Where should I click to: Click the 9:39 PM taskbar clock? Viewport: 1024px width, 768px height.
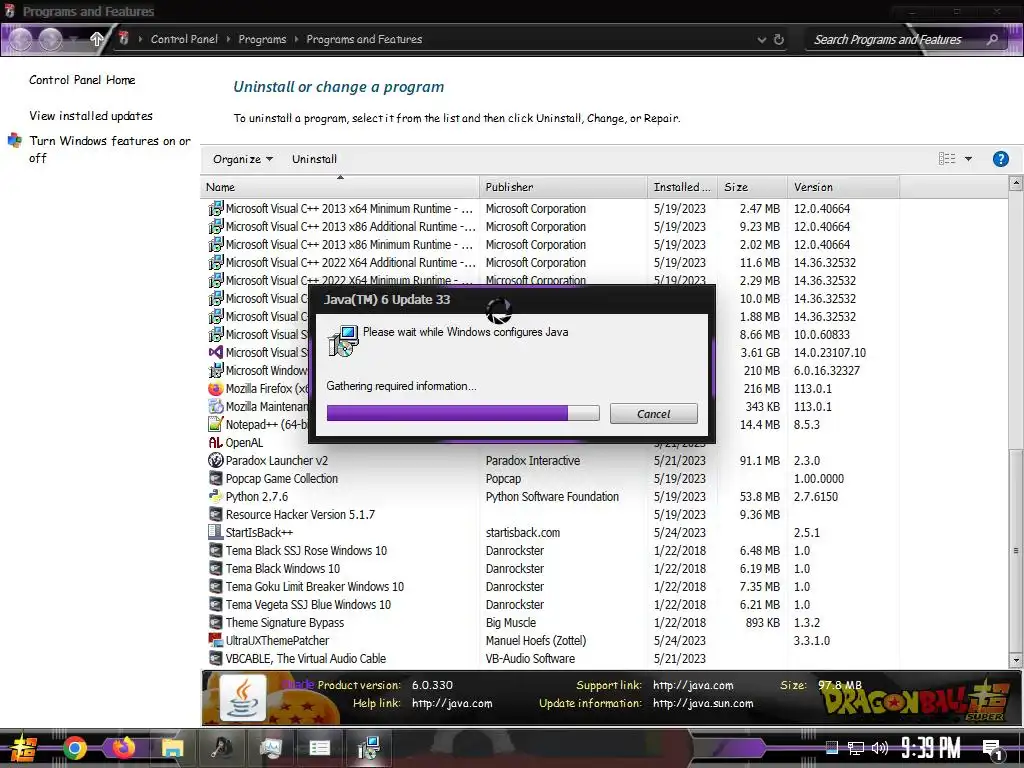931,748
